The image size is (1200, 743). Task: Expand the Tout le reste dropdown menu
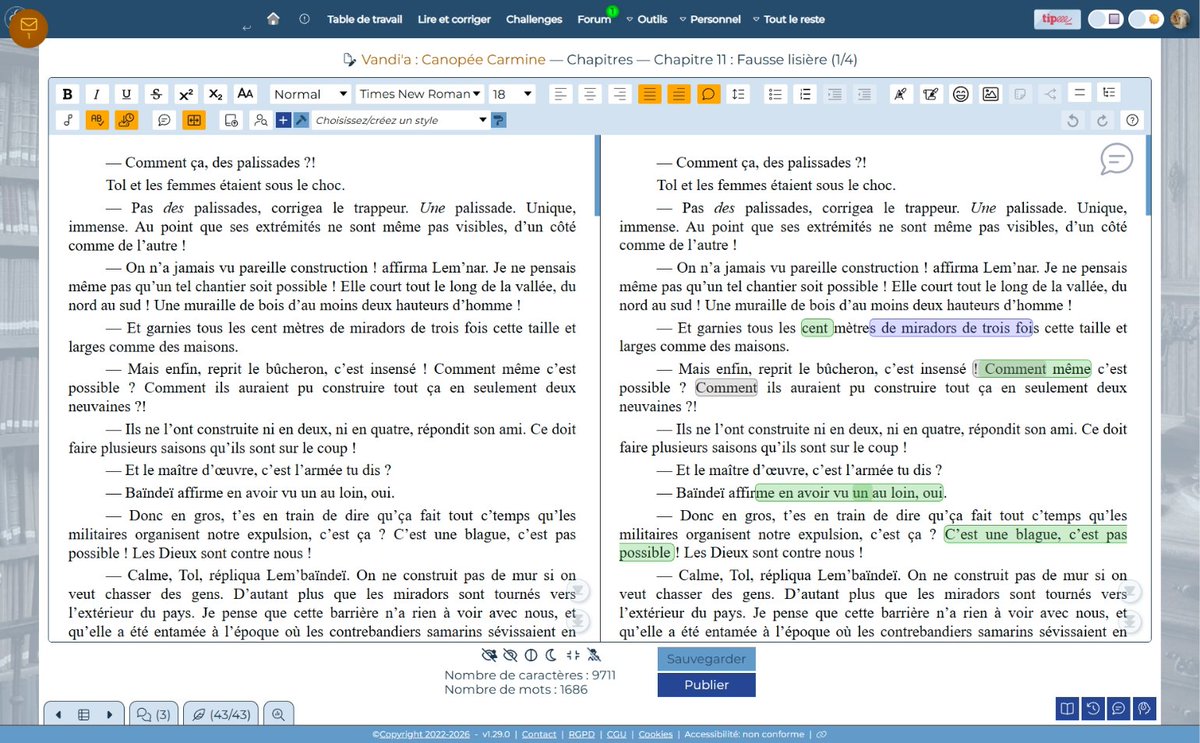tap(788, 19)
